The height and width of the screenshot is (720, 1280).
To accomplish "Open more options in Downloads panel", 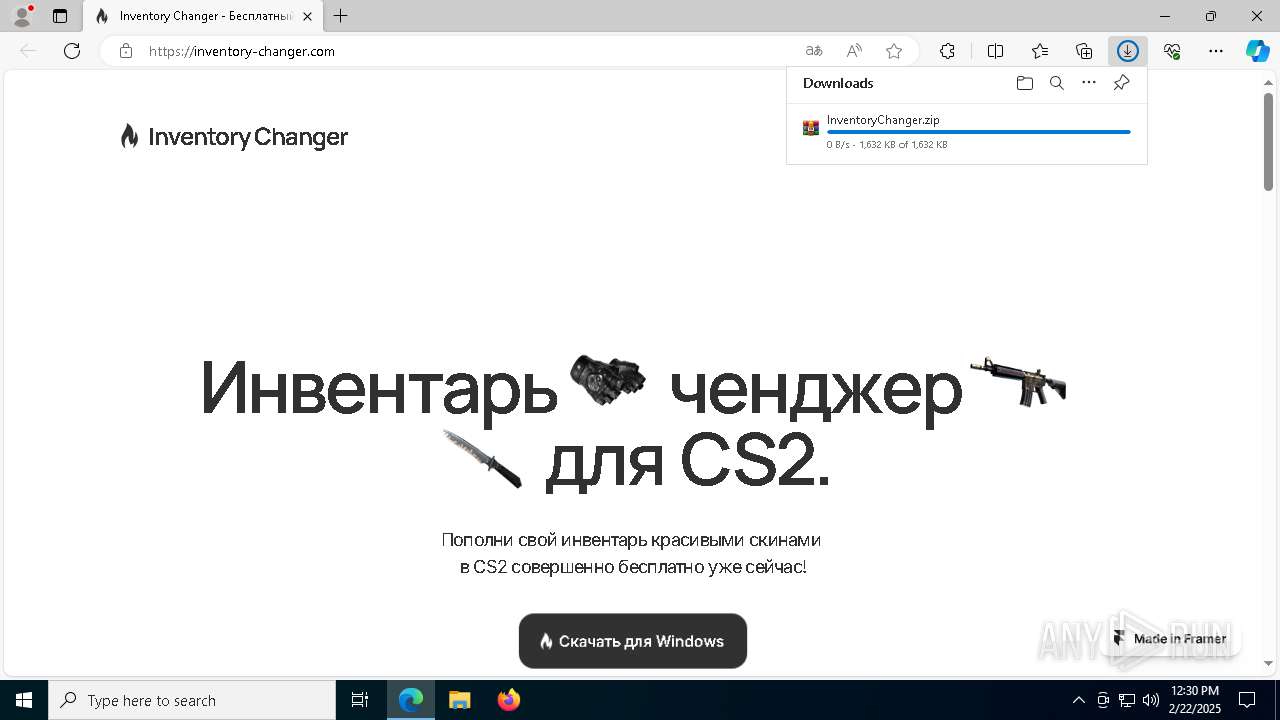I will 1089,83.
